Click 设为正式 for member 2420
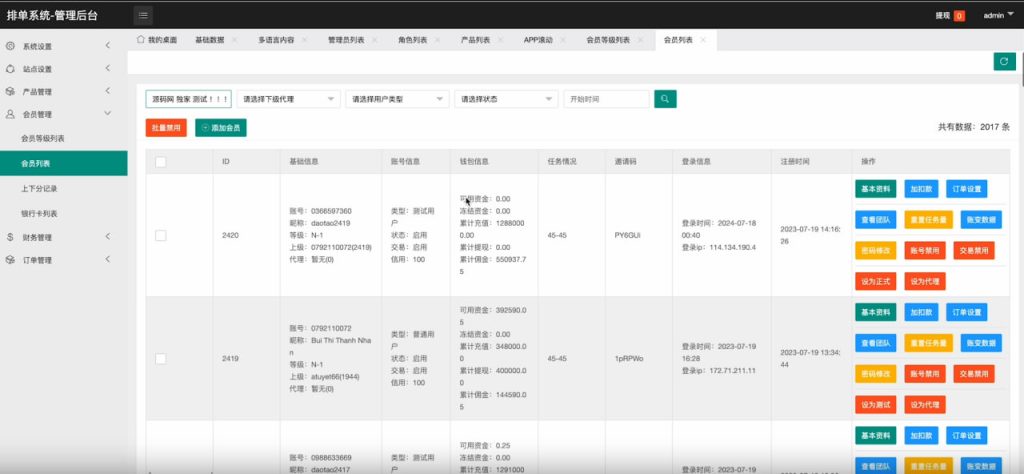Screen dimensions: 1024x474 tap(876, 281)
